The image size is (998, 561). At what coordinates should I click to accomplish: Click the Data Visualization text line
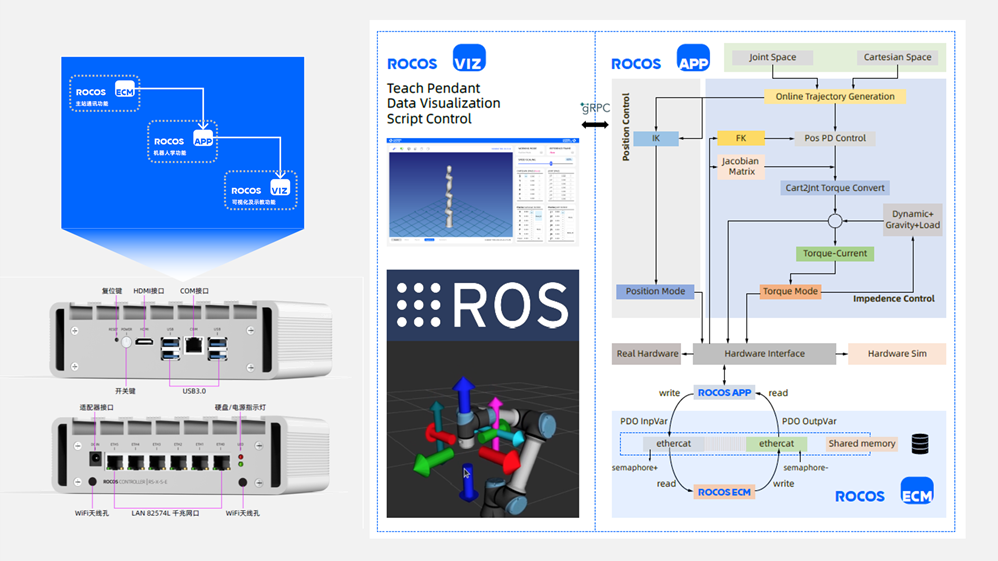pyautogui.click(x=444, y=103)
